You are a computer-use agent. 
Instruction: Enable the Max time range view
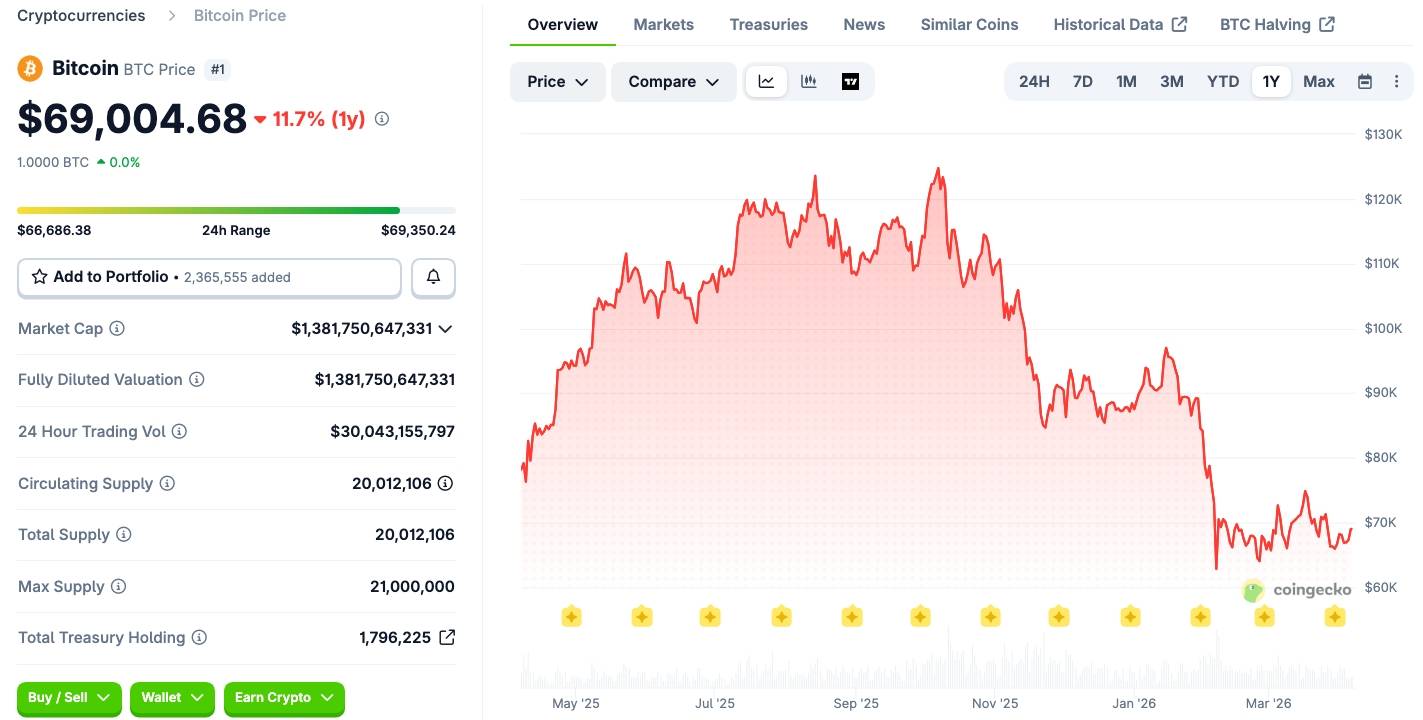1318,81
